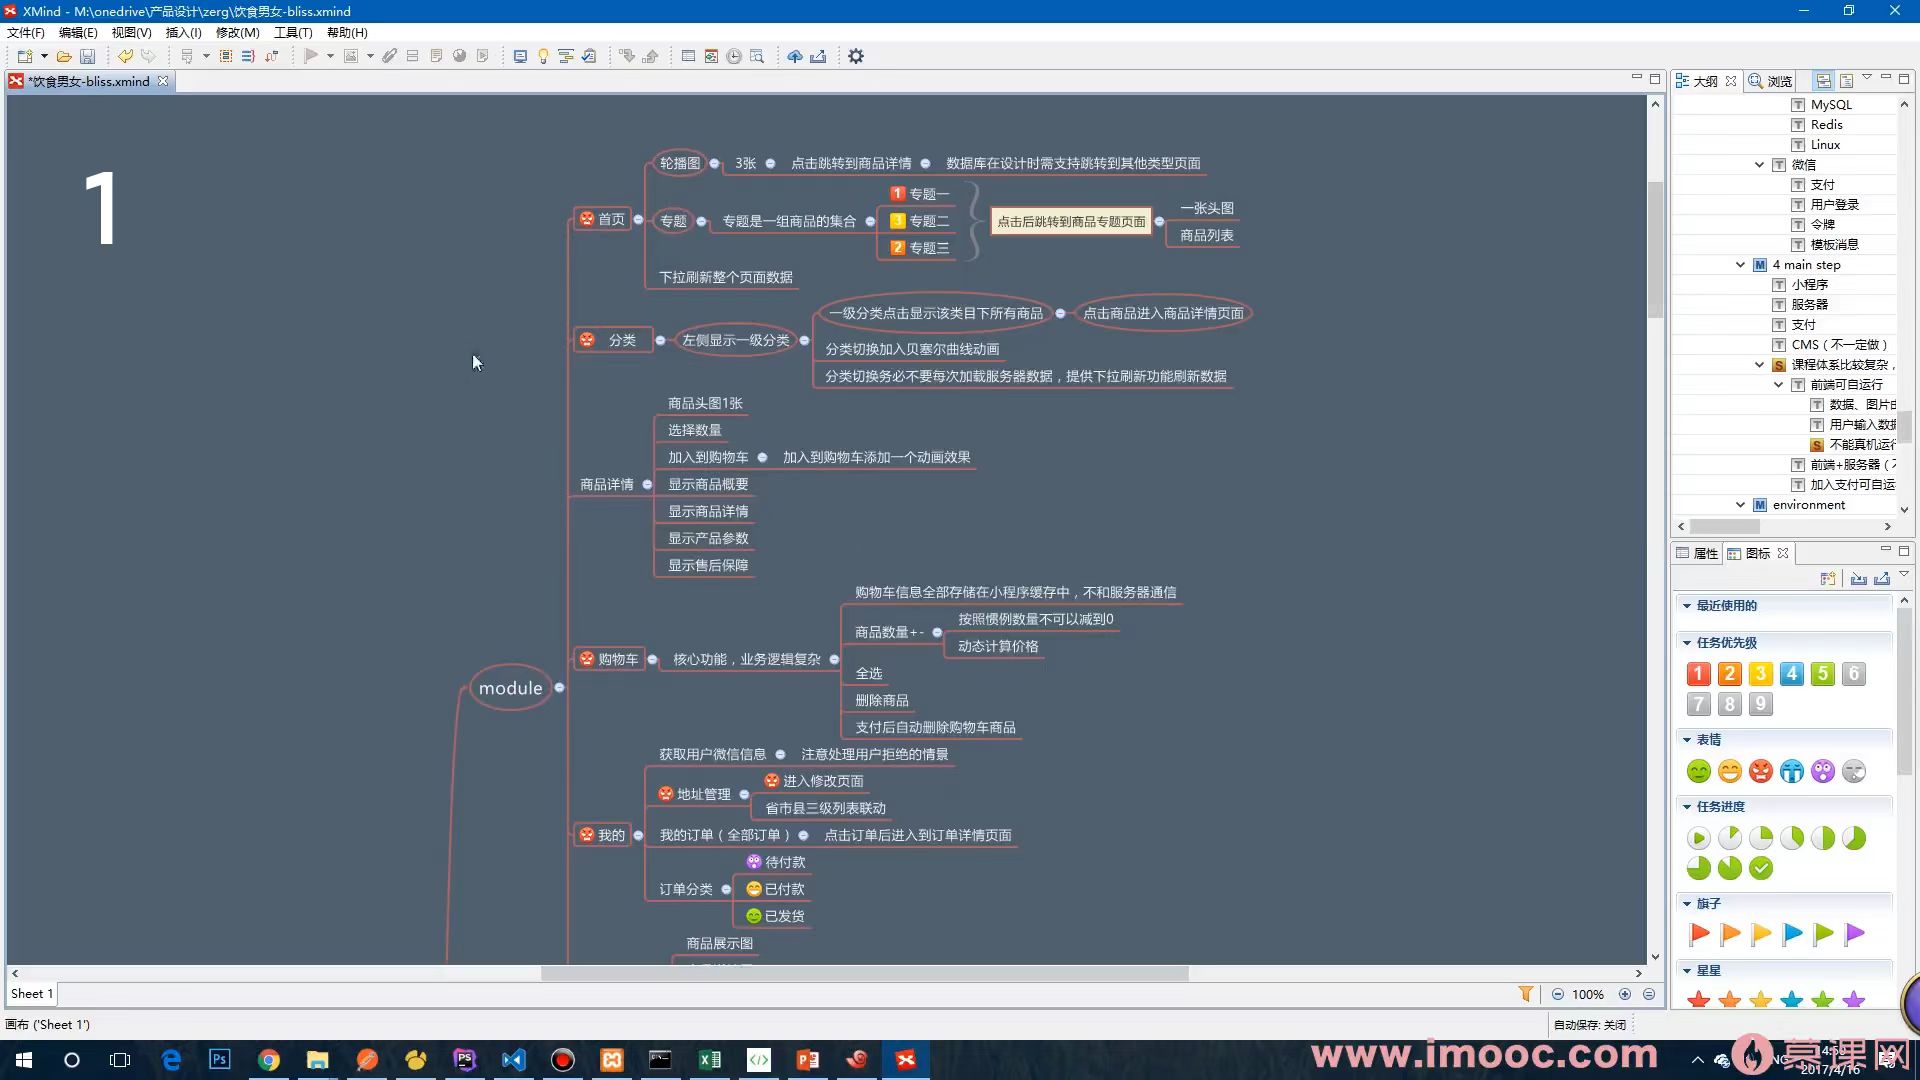Select the 购物车 topic node
1920x1080 pixels.
coord(608,659)
